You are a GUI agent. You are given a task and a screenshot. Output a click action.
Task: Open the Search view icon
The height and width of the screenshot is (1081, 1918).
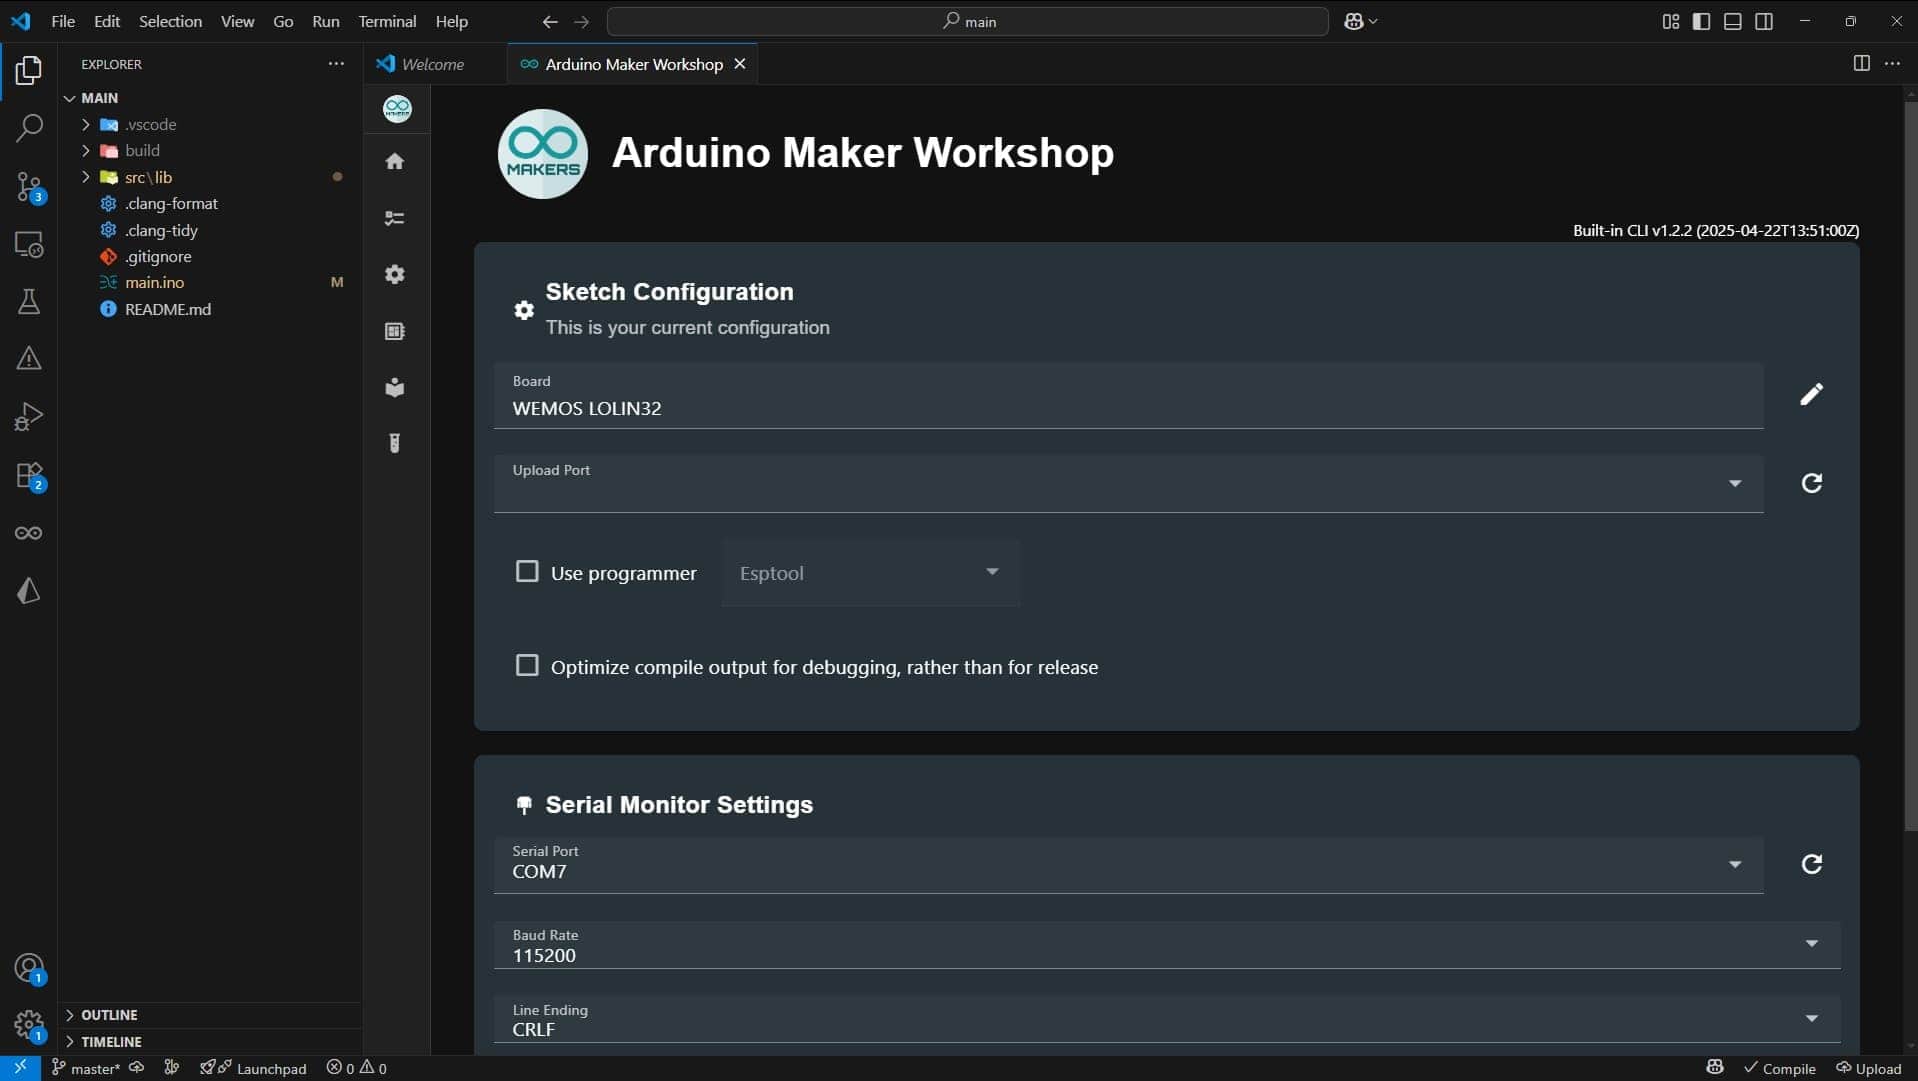click(x=29, y=128)
